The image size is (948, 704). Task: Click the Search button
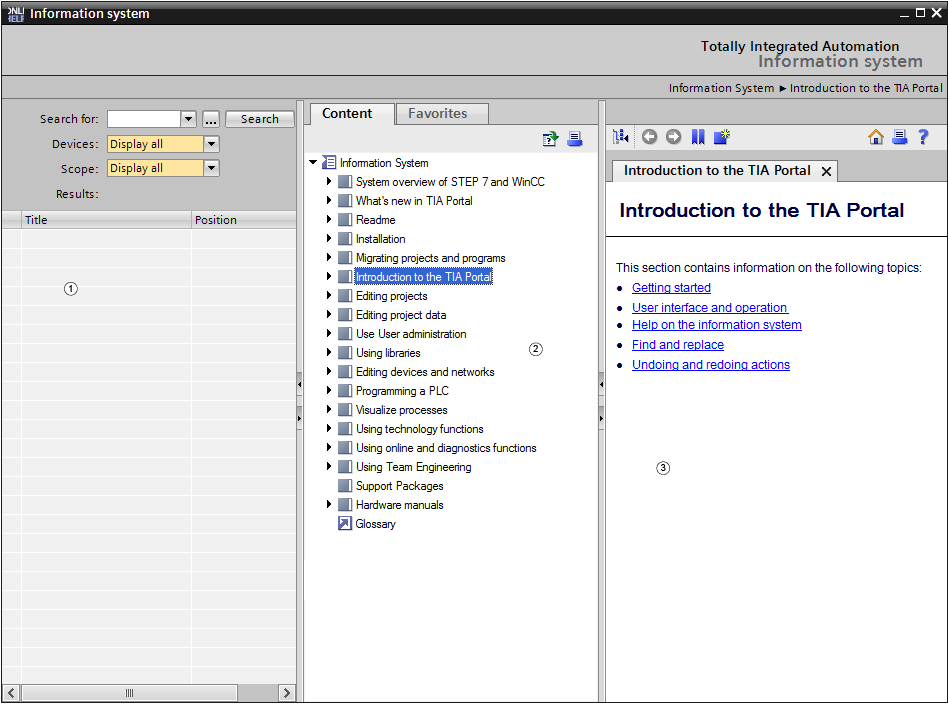pos(259,119)
